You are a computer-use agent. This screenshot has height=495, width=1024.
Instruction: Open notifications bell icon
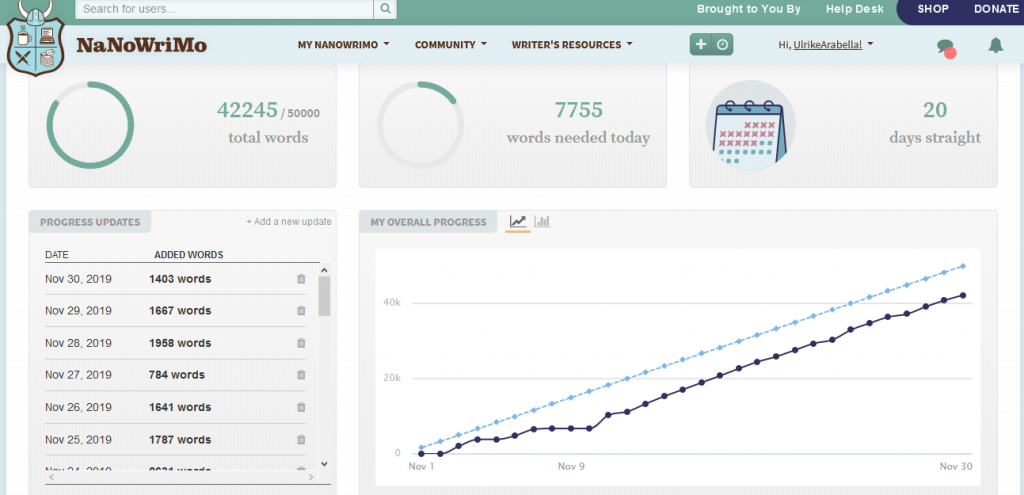[x=995, y=45]
